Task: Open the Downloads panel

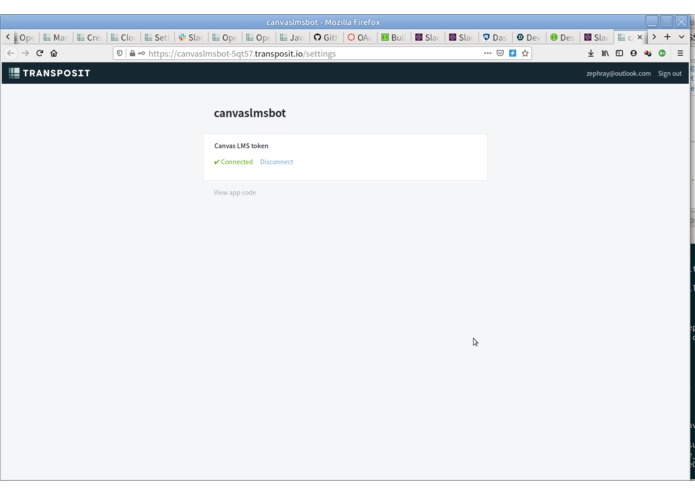Action: 591,53
